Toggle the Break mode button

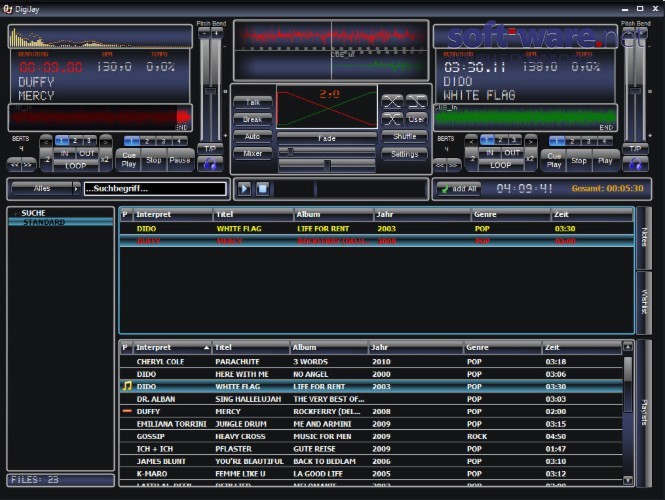point(253,120)
